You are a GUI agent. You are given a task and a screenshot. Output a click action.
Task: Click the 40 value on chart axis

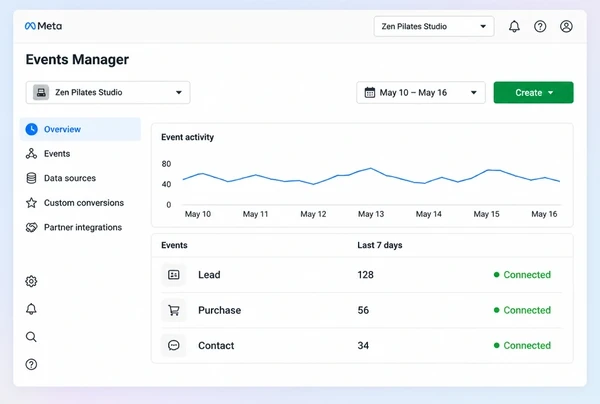(166, 184)
